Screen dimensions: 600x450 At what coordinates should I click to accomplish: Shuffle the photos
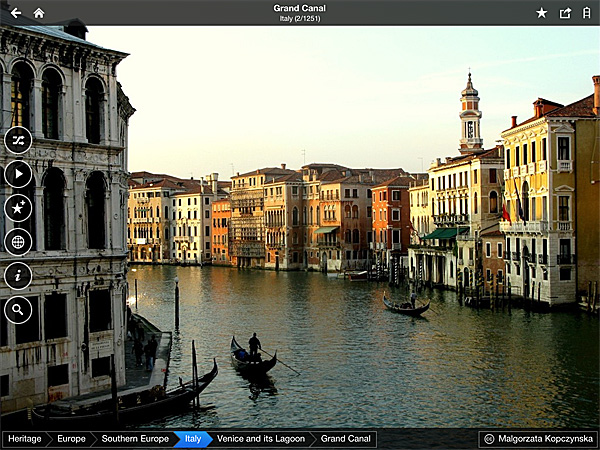pyautogui.click(x=18, y=140)
